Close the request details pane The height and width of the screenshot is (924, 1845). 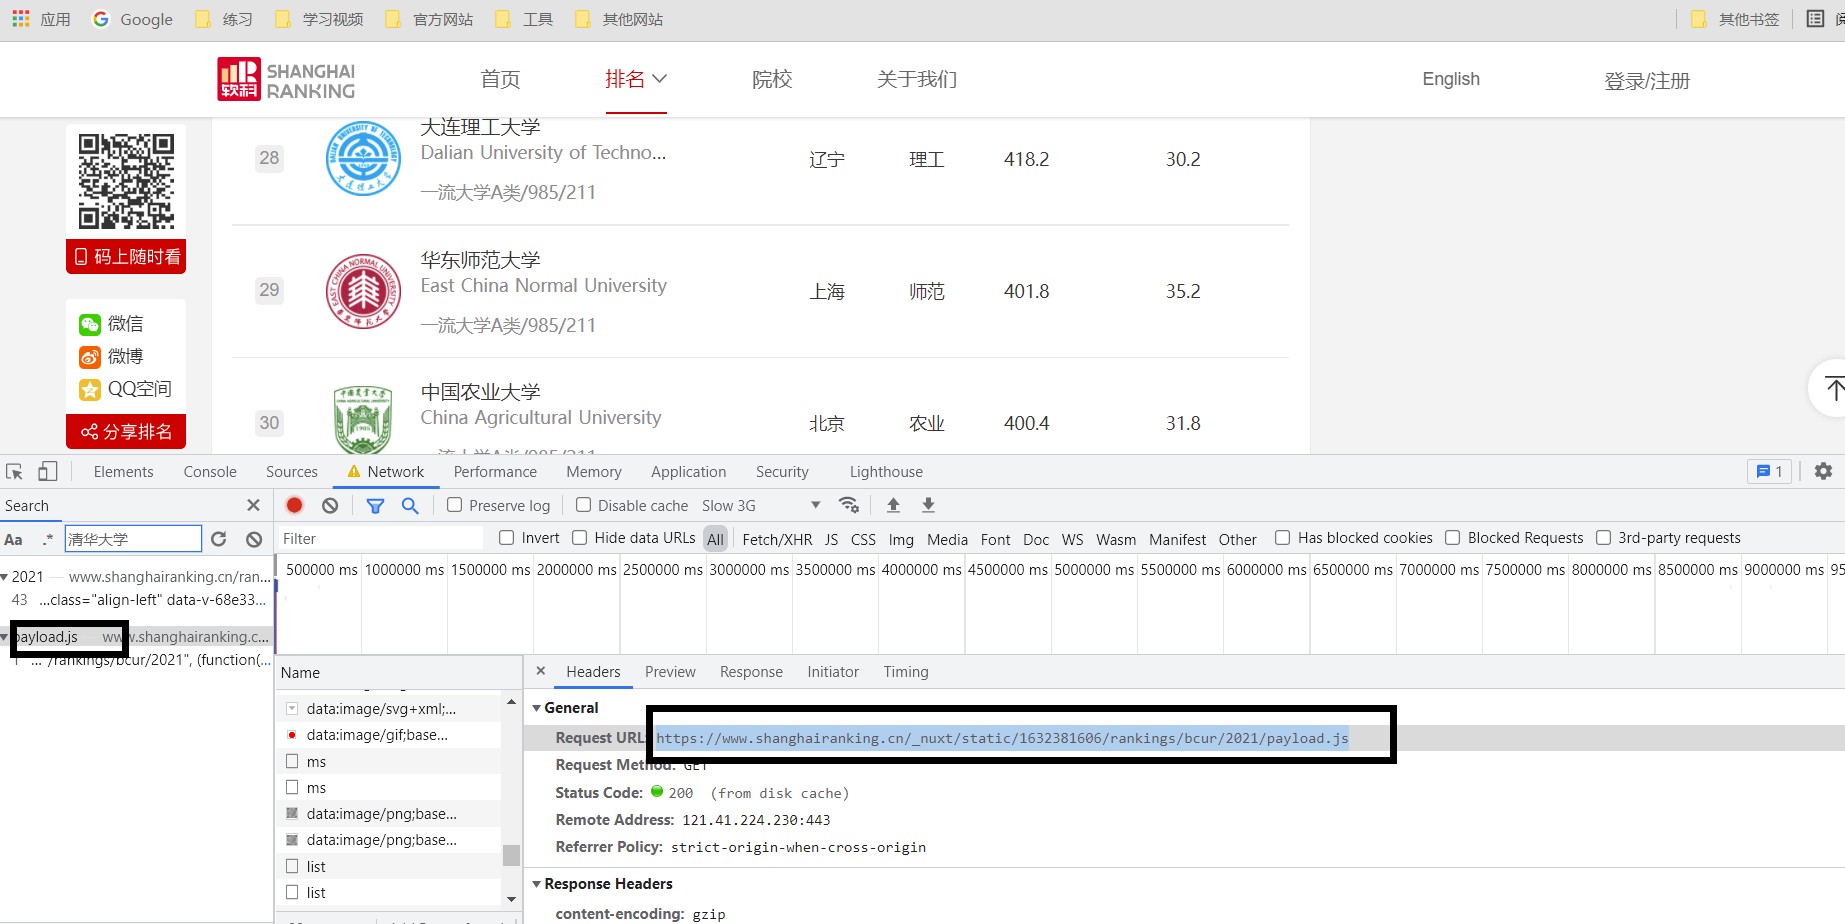(x=541, y=671)
